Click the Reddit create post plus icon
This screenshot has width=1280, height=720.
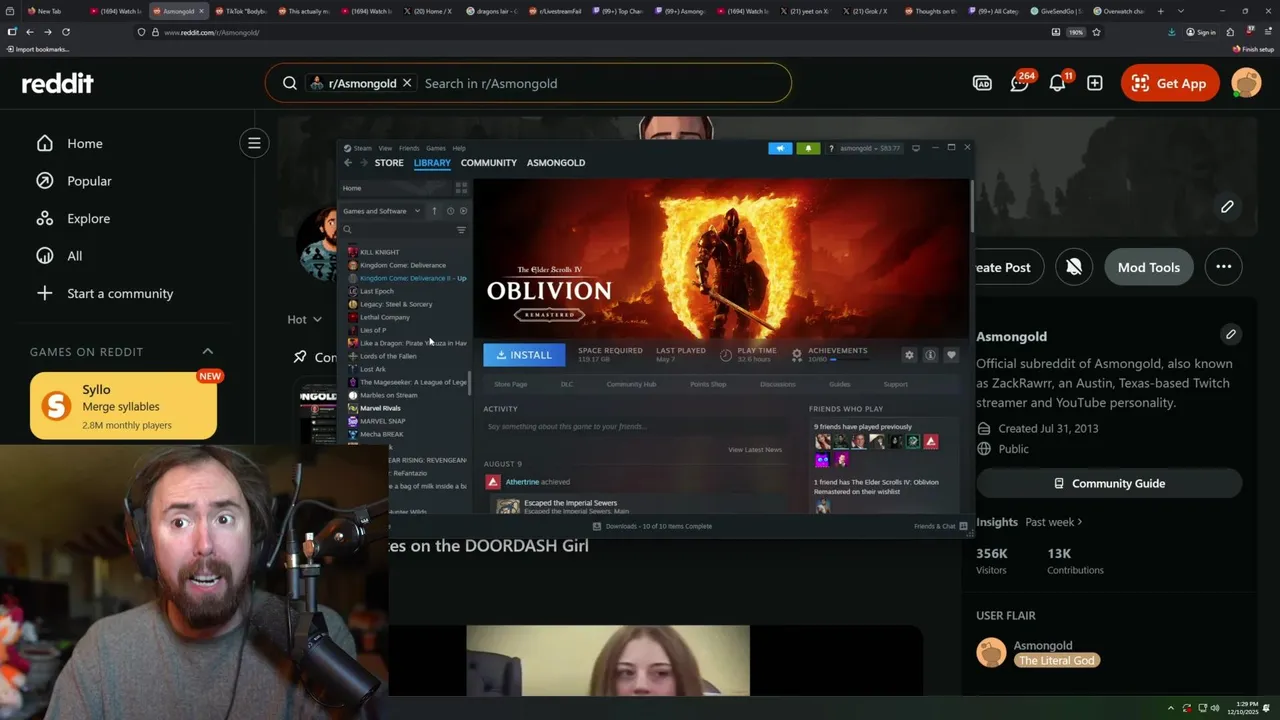[x=1095, y=83]
